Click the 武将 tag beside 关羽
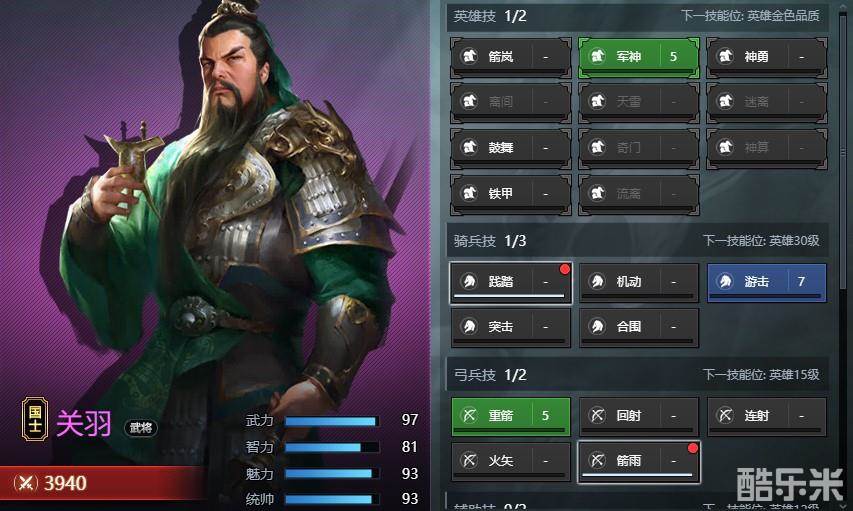 141,428
